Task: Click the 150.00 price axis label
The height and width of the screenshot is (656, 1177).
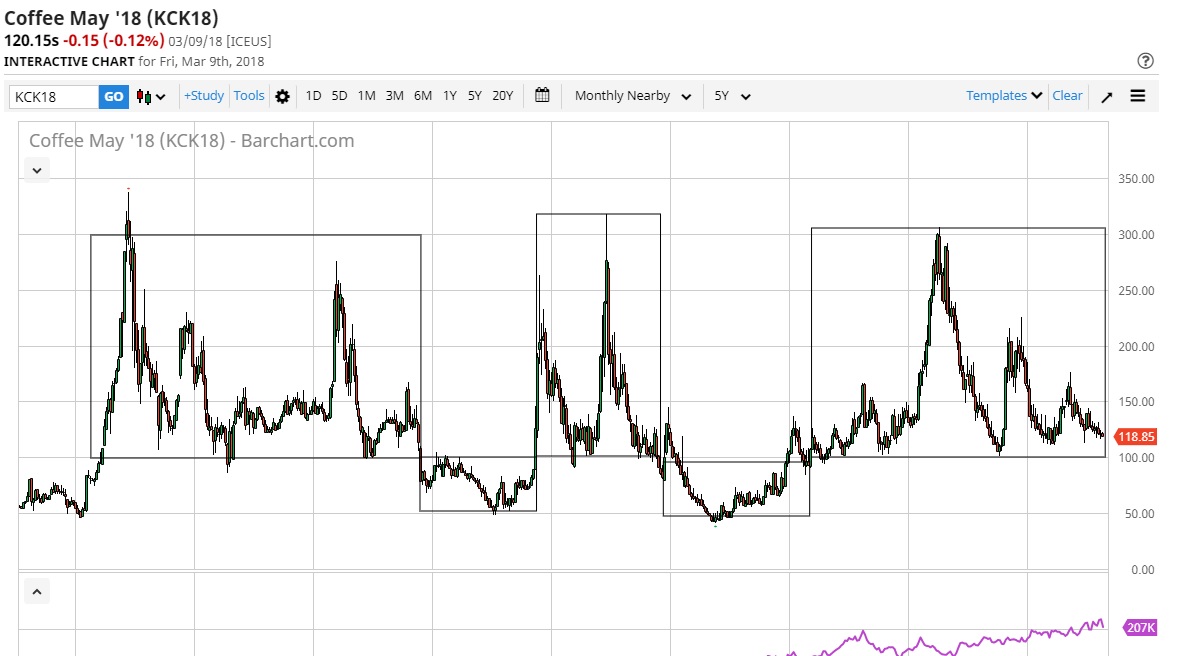Action: pos(1136,402)
